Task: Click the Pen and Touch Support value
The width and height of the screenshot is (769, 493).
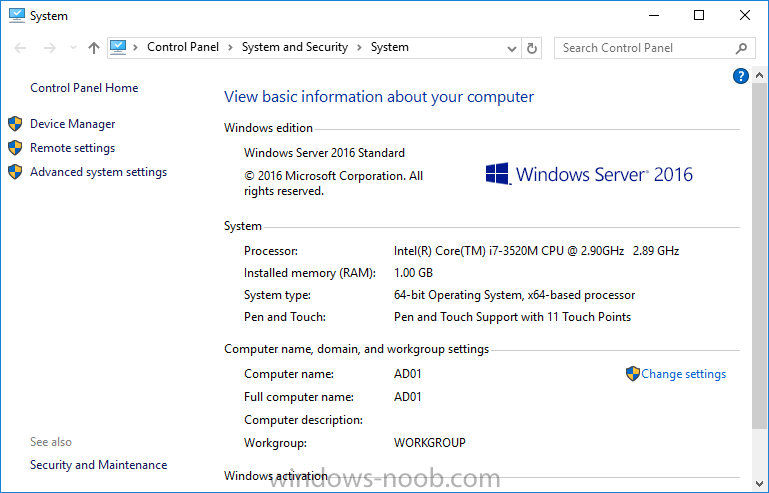Action: 513,317
